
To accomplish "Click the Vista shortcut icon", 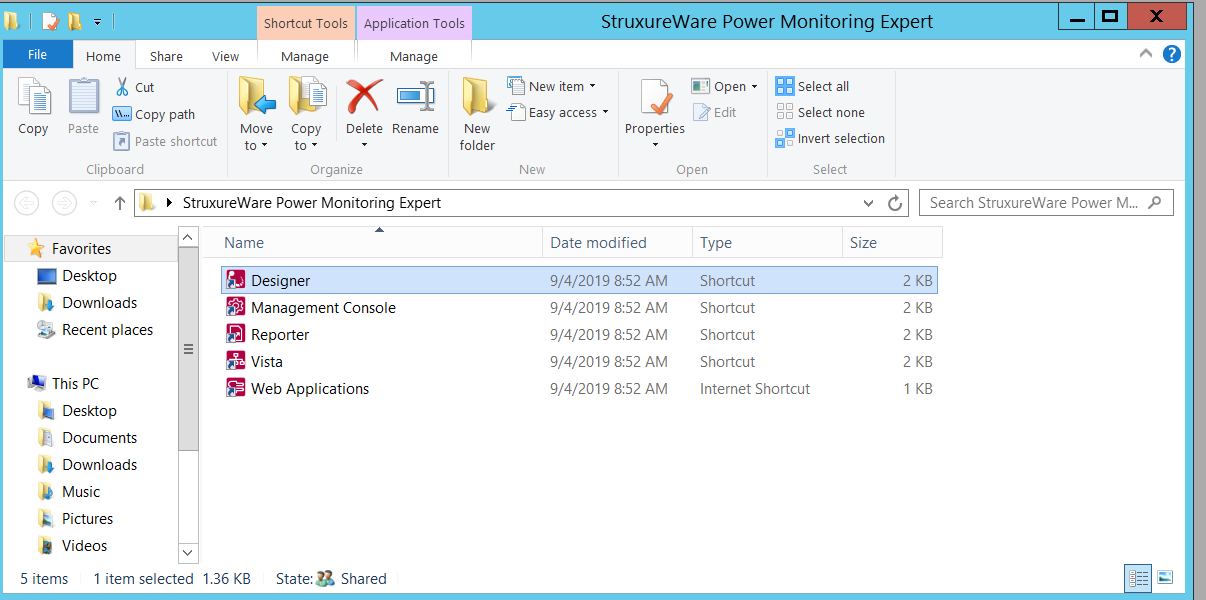I will click(236, 362).
